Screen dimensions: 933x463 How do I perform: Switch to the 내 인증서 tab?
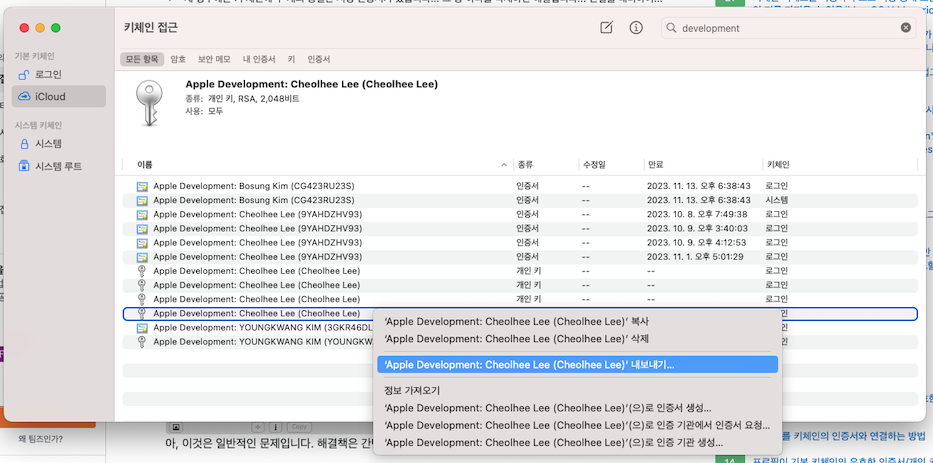point(259,59)
